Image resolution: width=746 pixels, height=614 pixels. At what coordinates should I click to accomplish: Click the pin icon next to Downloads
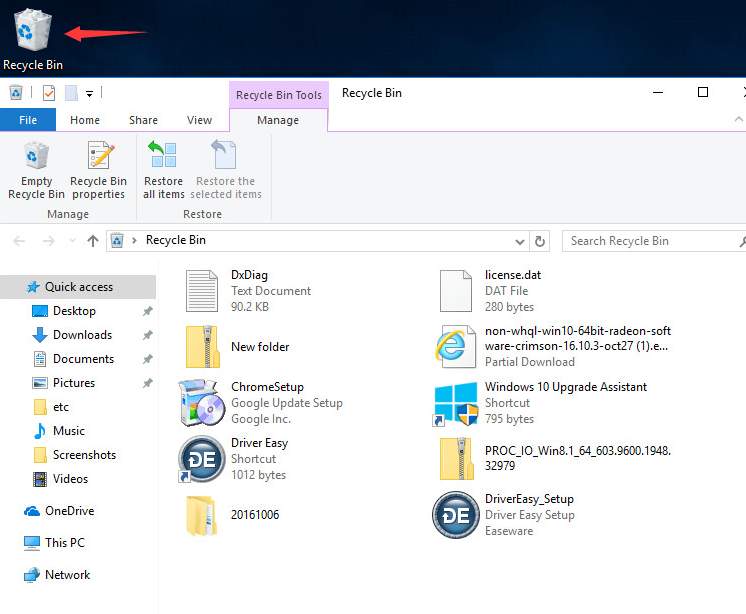click(x=147, y=335)
